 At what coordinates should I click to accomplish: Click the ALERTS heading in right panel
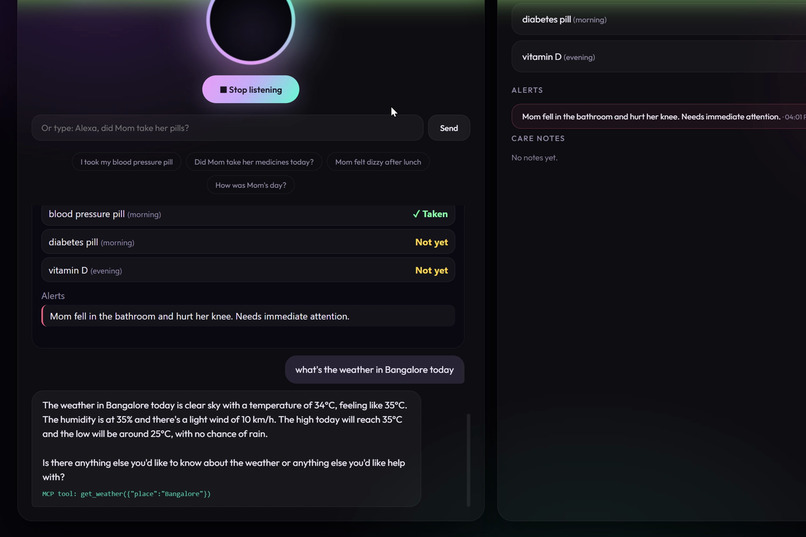(527, 90)
